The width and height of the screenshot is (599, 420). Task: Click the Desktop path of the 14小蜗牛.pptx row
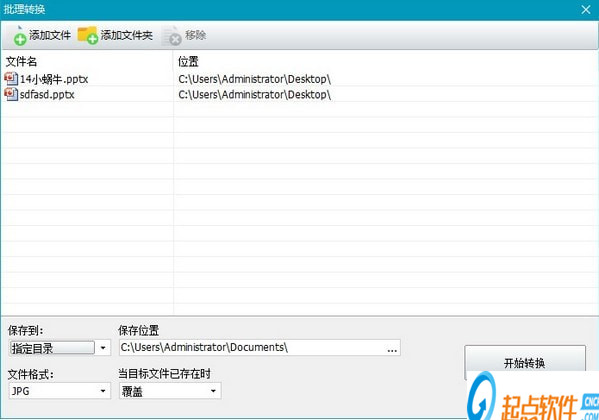[254, 79]
